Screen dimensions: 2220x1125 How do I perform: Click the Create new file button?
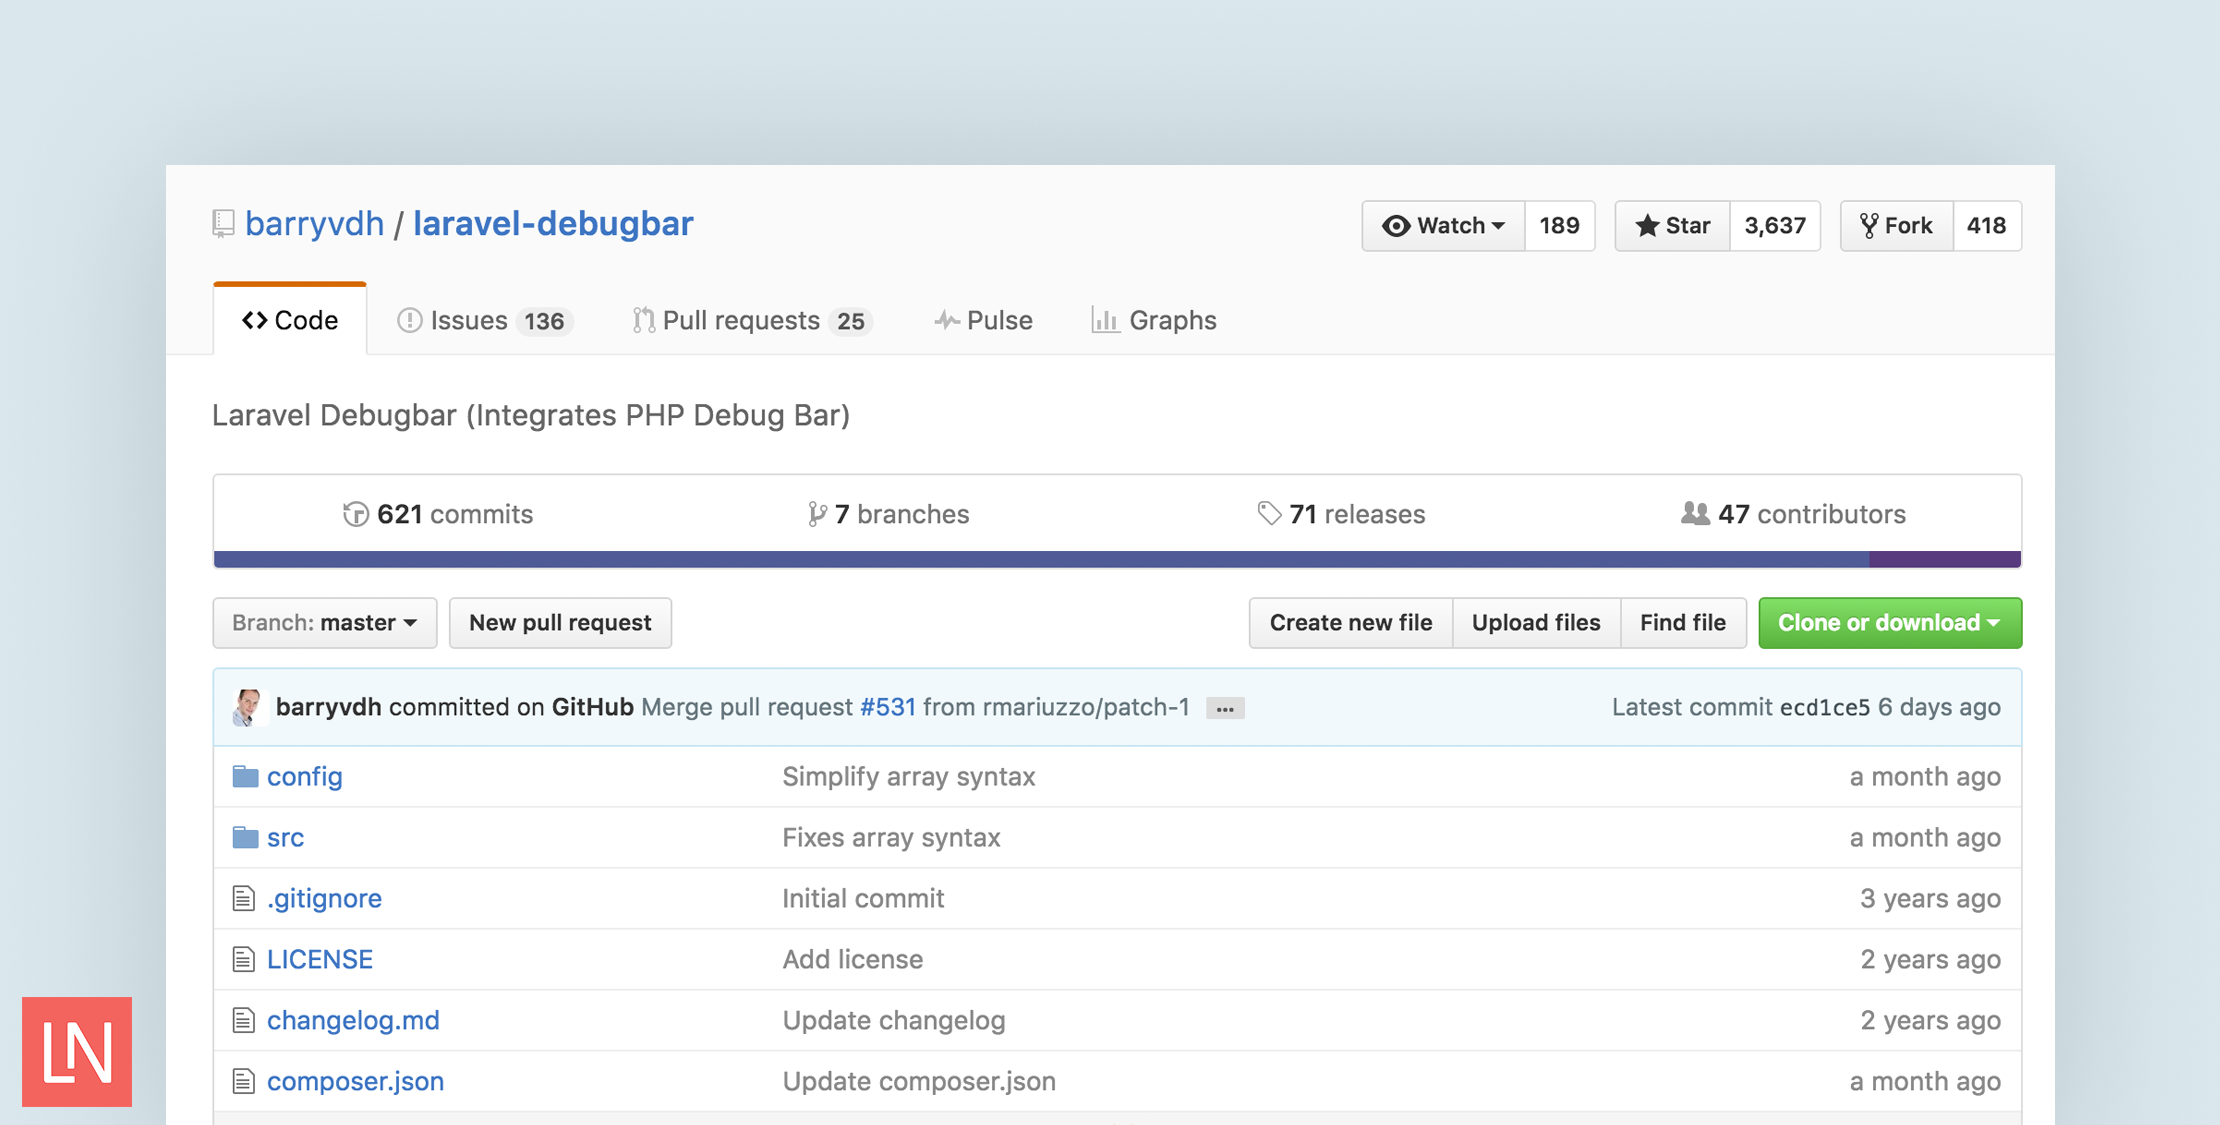[x=1351, y=623]
